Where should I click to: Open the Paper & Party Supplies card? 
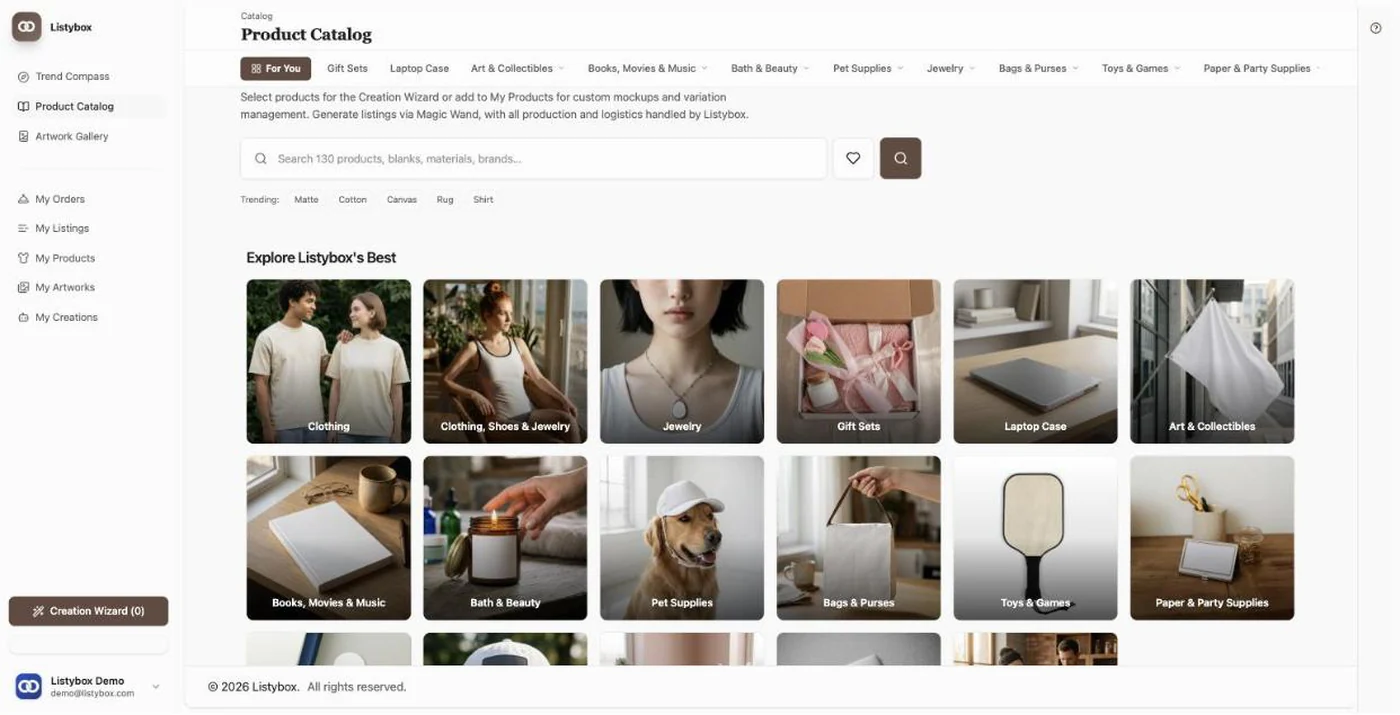click(1212, 538)
